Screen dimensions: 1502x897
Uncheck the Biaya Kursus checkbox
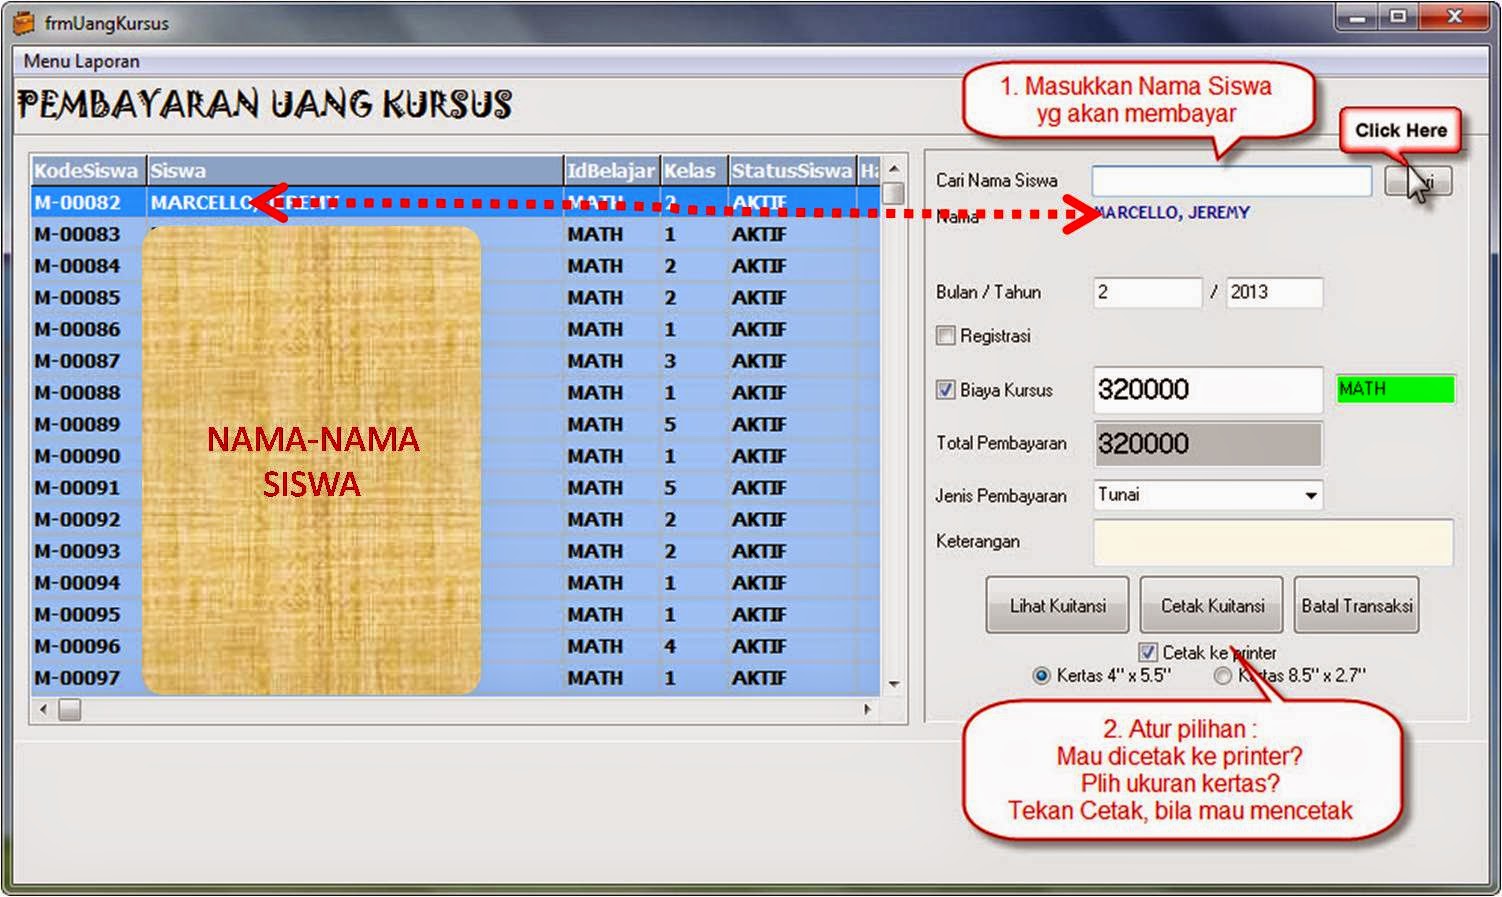click(946, 390)
